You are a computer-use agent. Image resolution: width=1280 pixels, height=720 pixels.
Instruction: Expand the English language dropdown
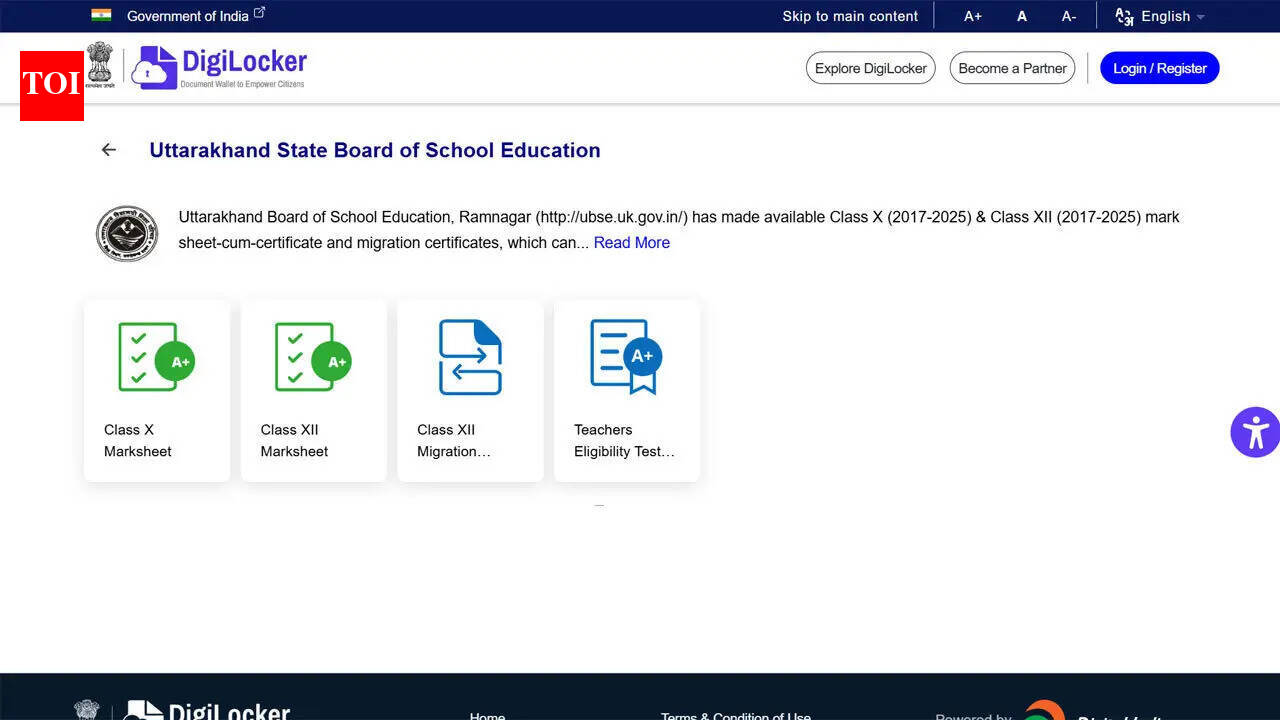(1166, 16)
